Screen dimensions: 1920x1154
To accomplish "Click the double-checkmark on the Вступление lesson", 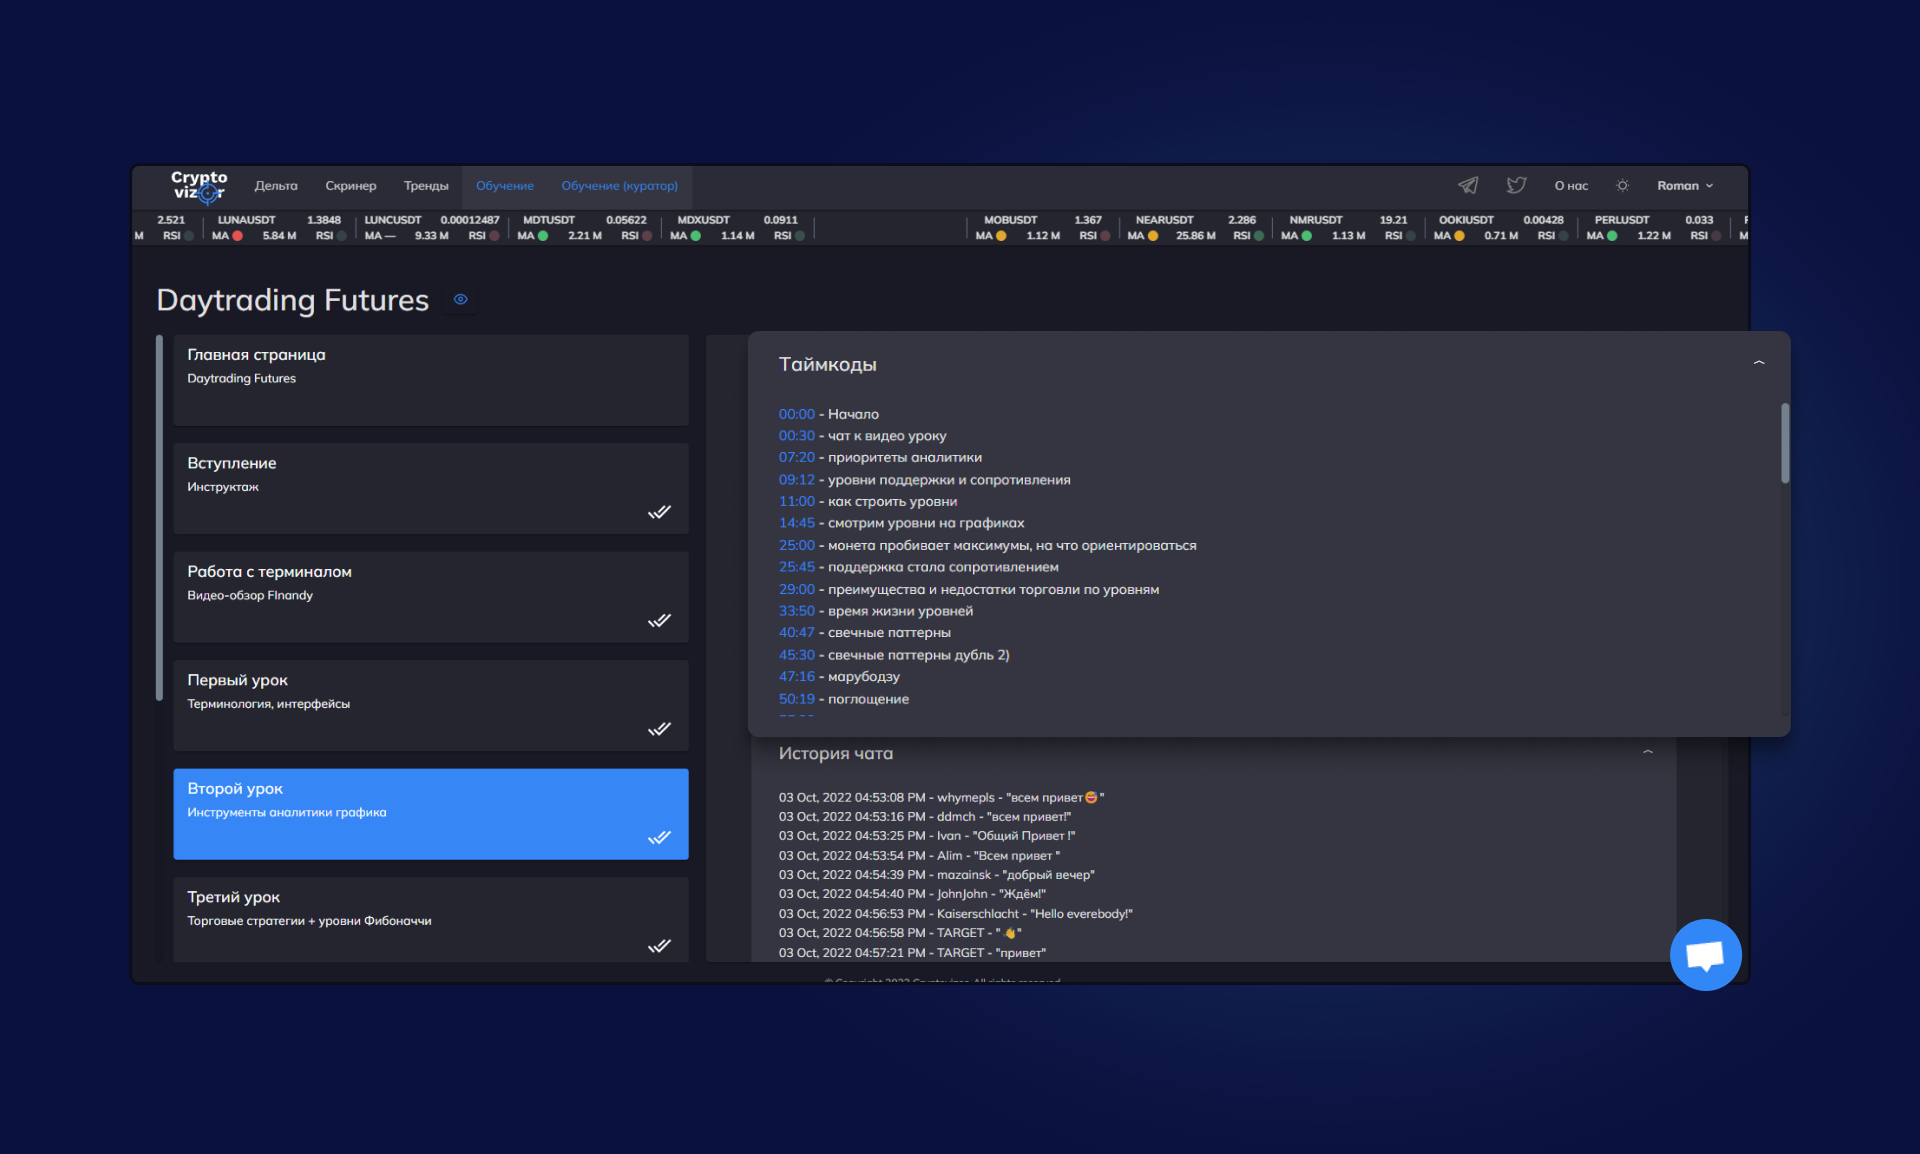I will click(x=659, y=512).
